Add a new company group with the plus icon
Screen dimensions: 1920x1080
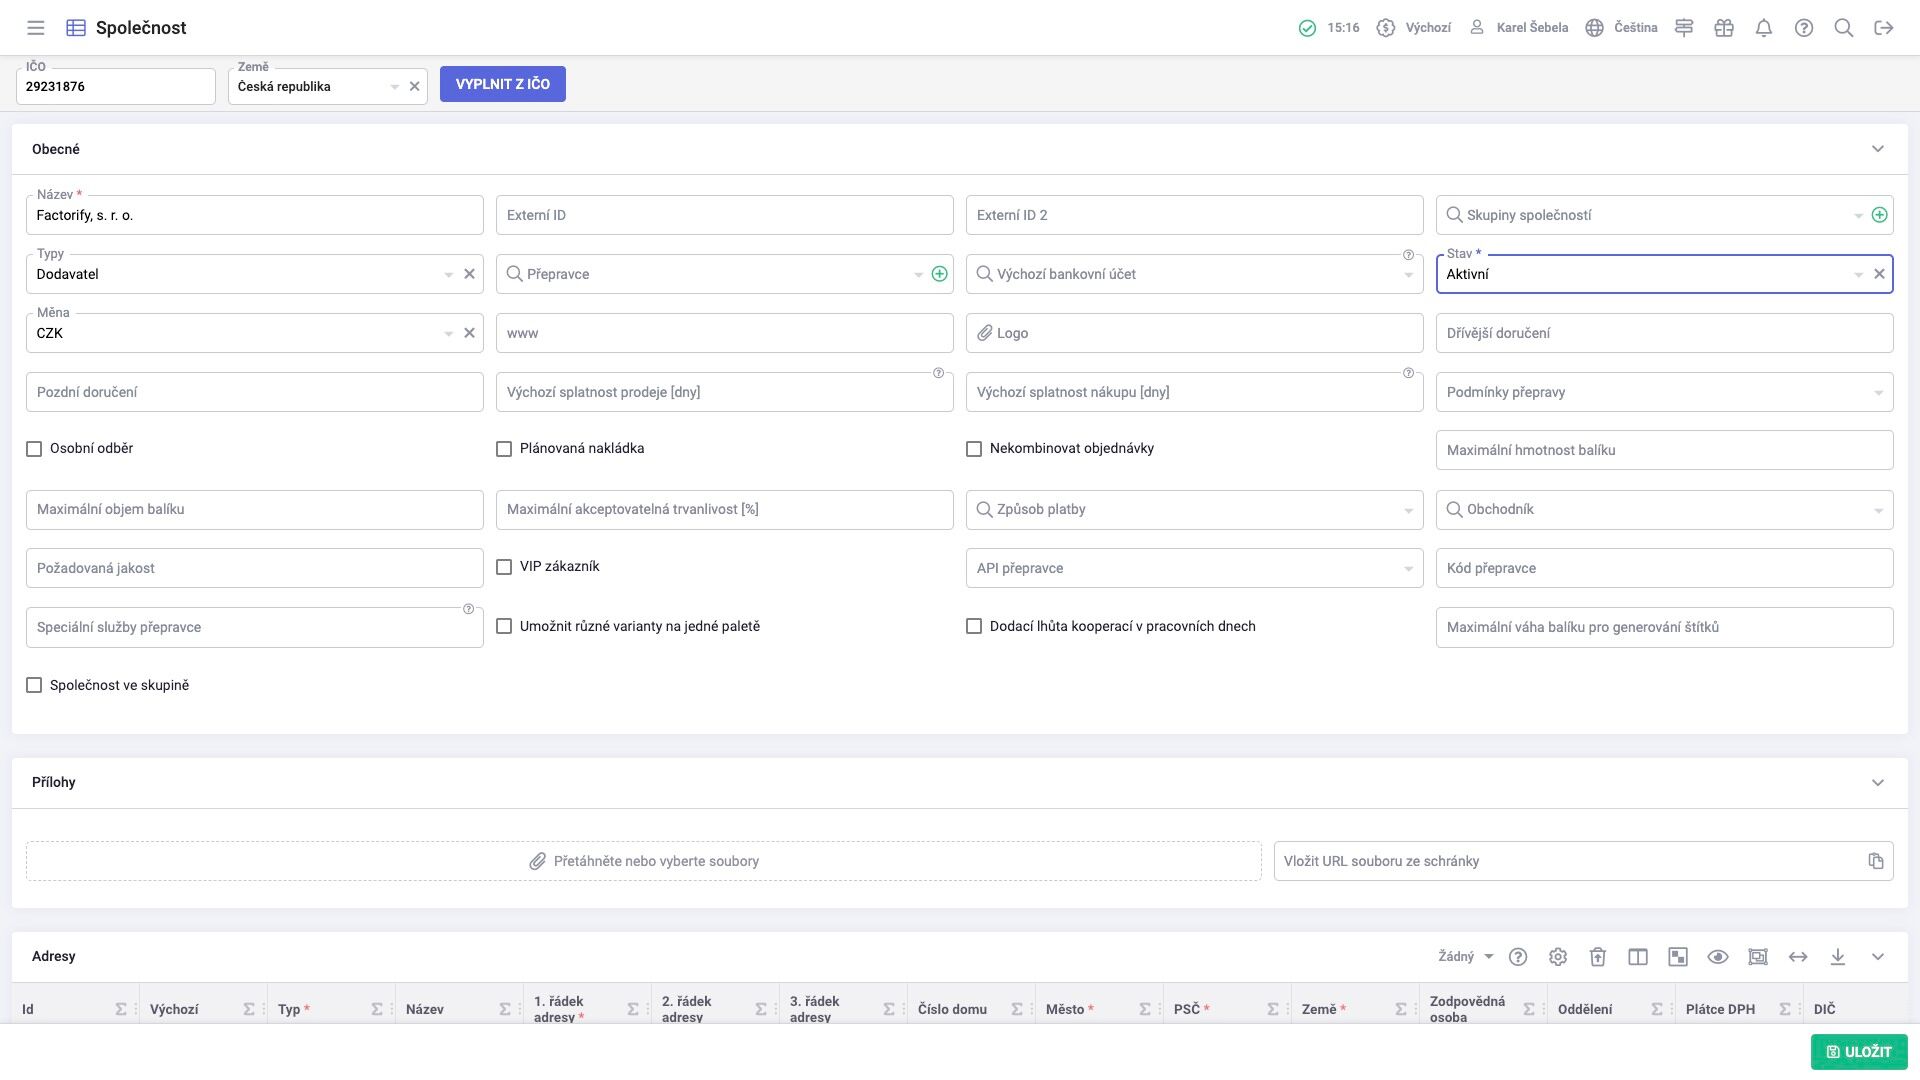[1880, 215]
